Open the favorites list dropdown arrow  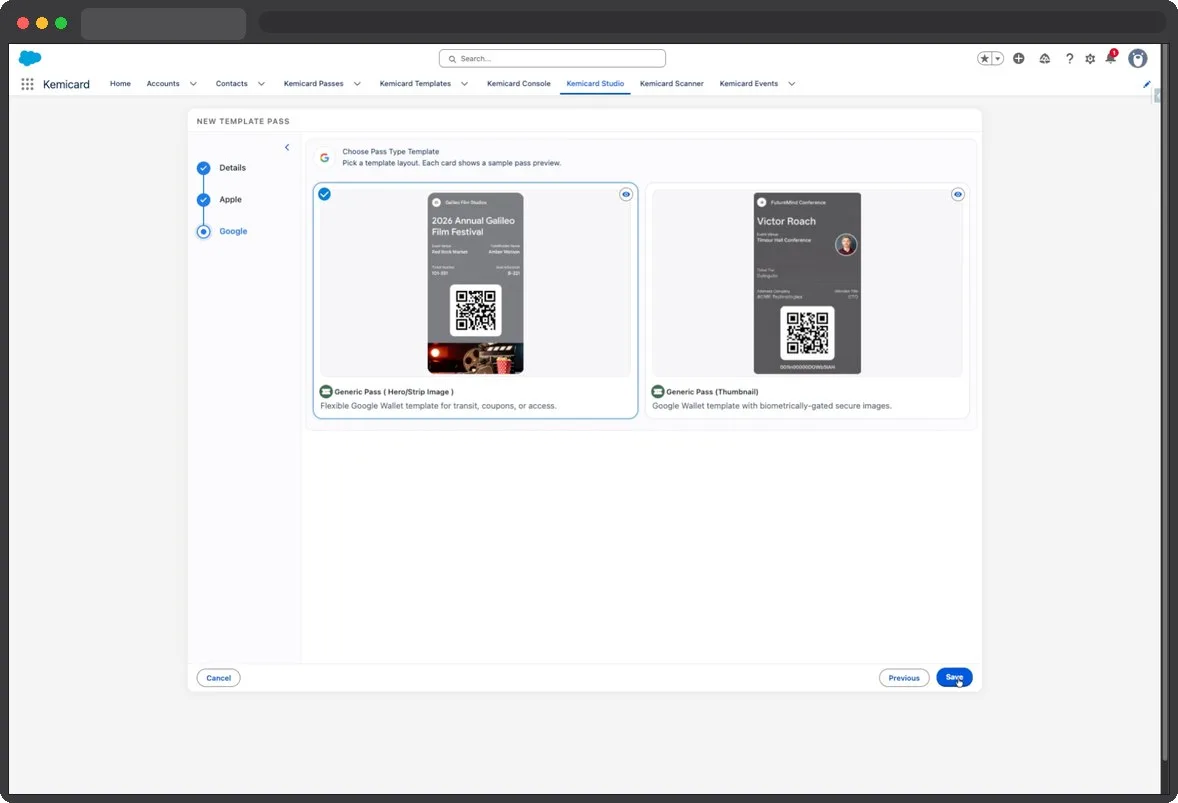(998, 59)
